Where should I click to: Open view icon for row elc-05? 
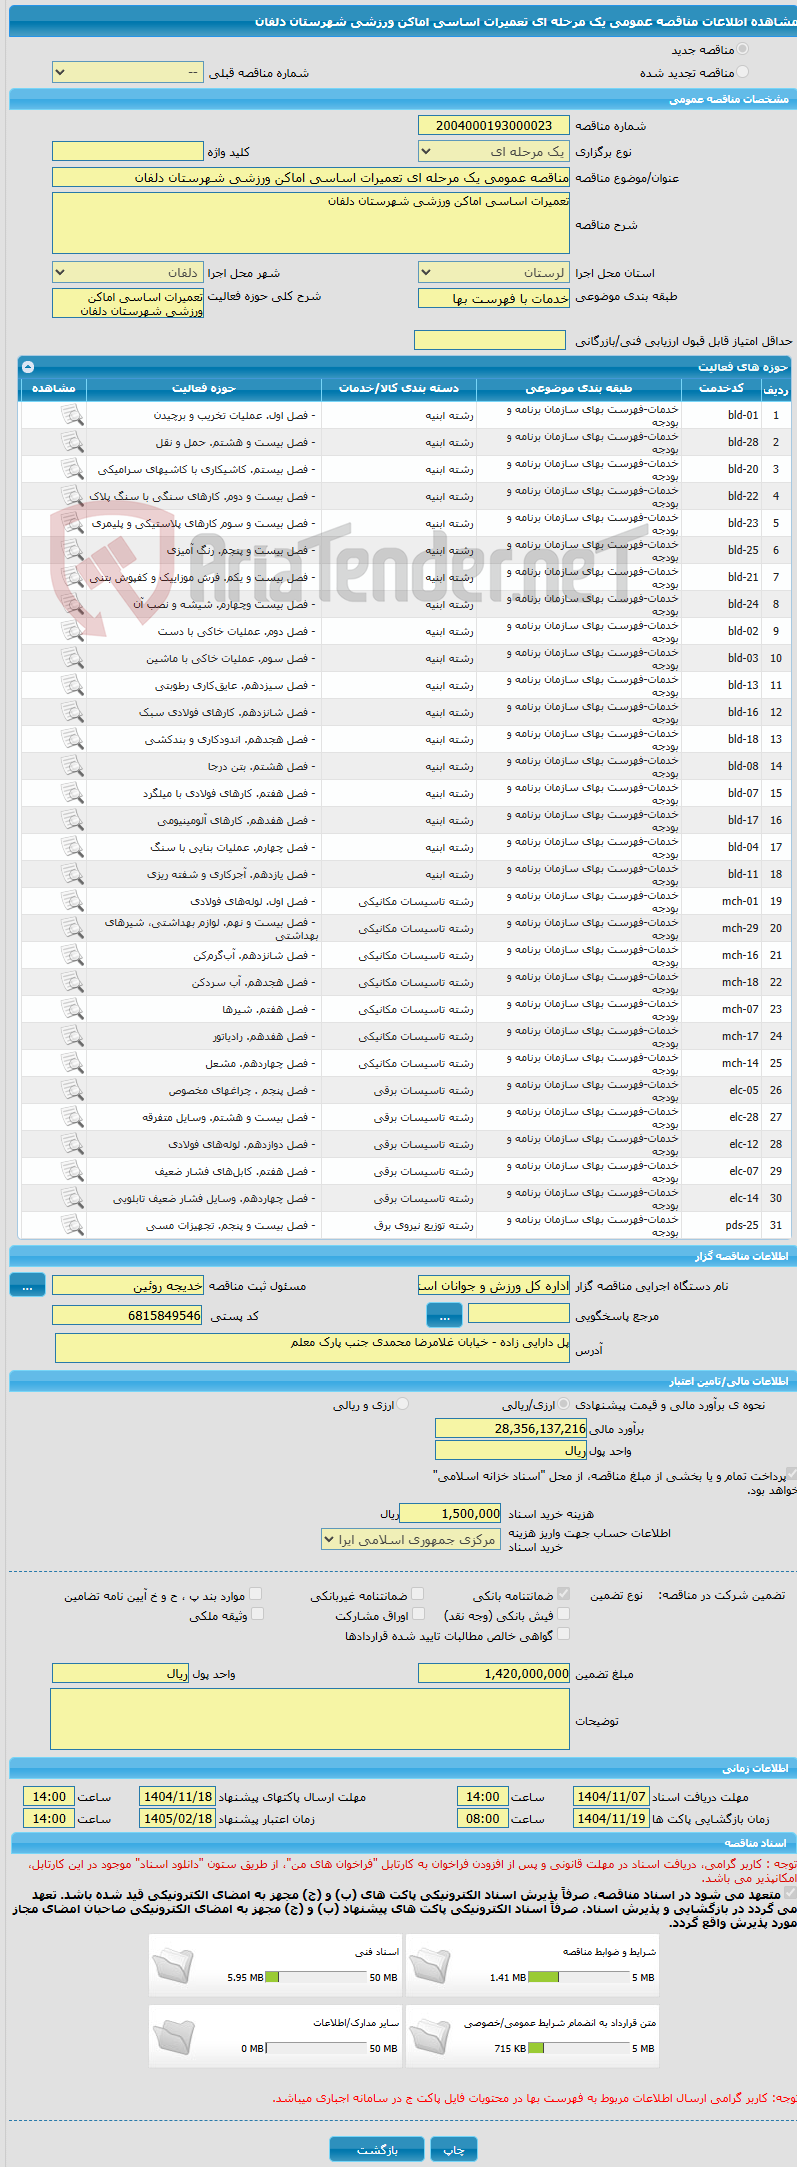click(72, 1090)
